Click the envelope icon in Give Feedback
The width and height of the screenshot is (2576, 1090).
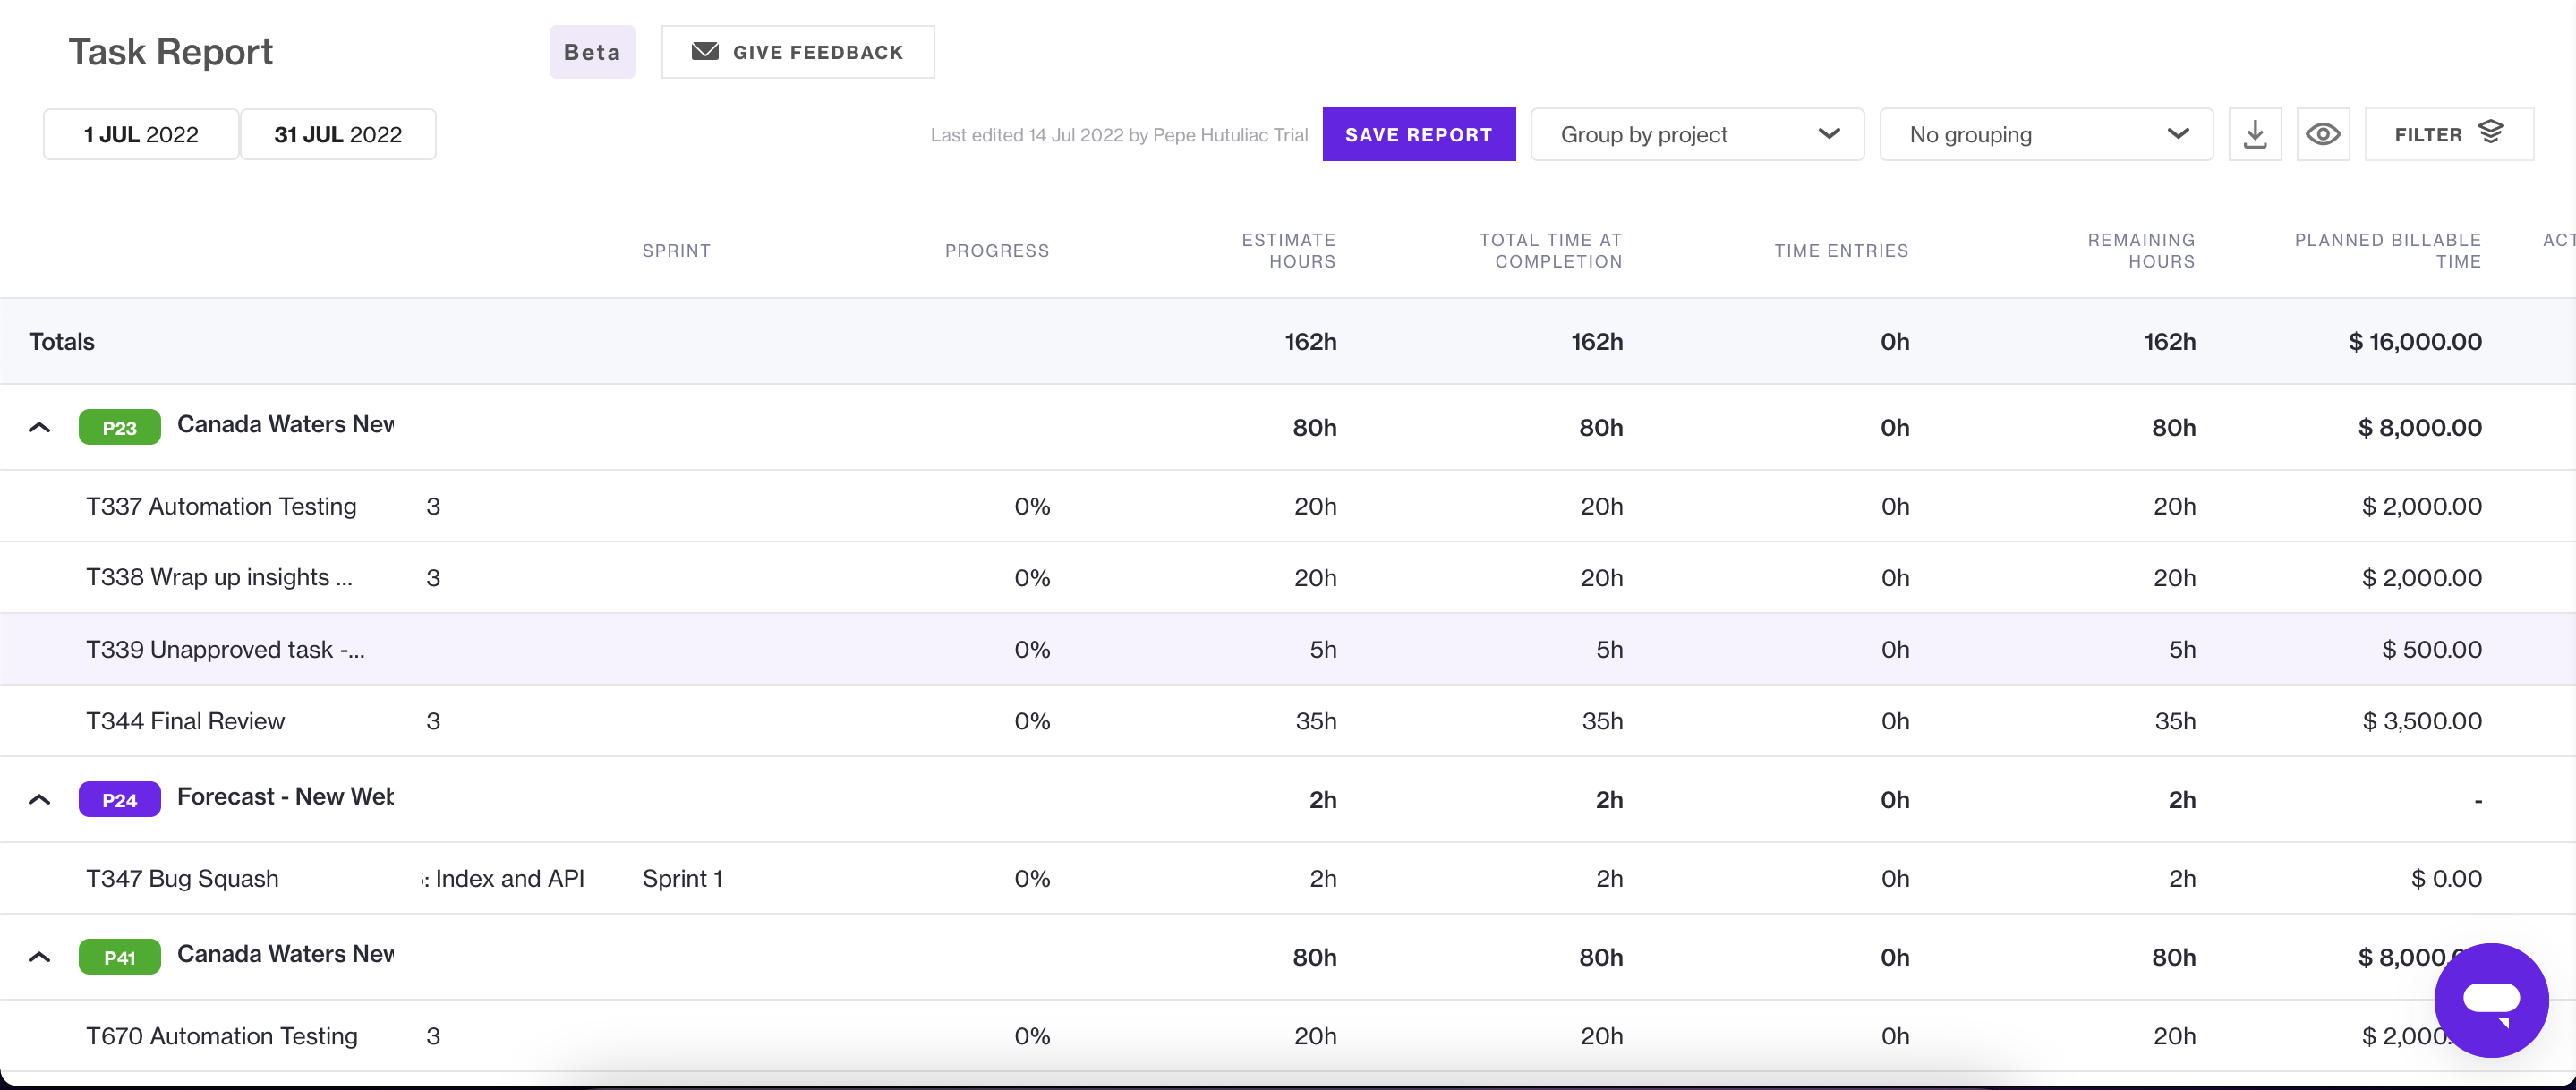tap(705, 51)
